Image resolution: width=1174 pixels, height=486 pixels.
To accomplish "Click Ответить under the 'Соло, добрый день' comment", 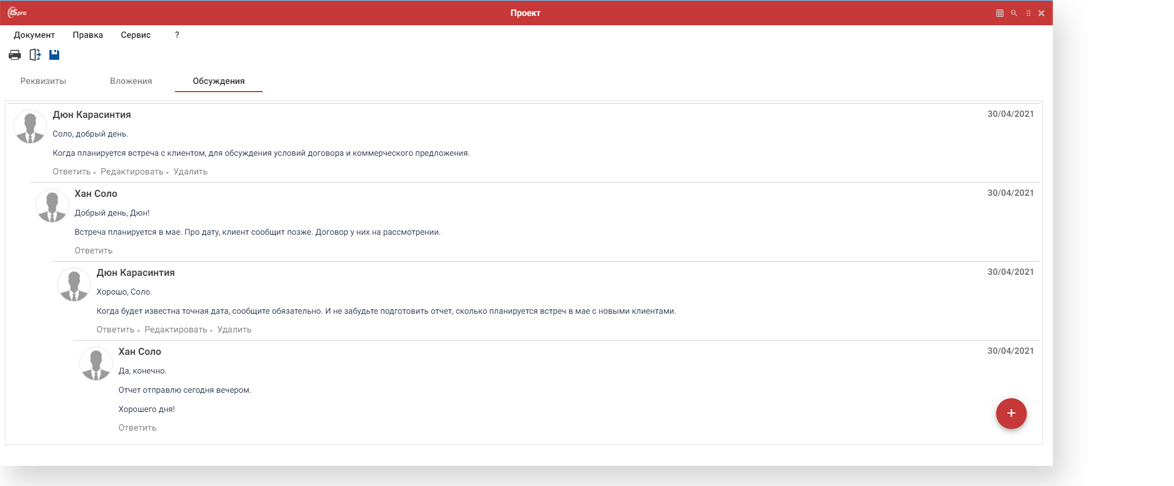I will pyautogui.click(x=71, y=171).
